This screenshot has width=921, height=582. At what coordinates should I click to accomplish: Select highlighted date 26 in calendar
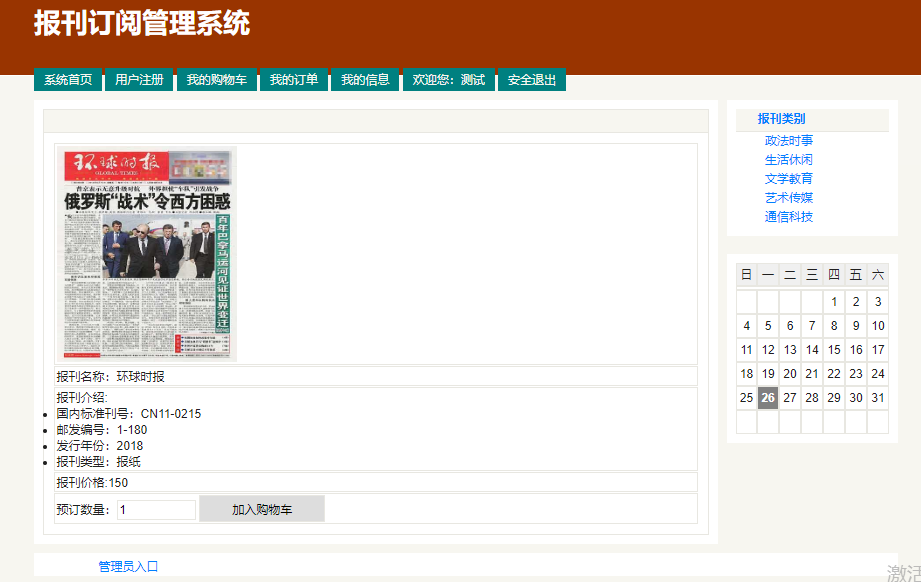[768, 398]
